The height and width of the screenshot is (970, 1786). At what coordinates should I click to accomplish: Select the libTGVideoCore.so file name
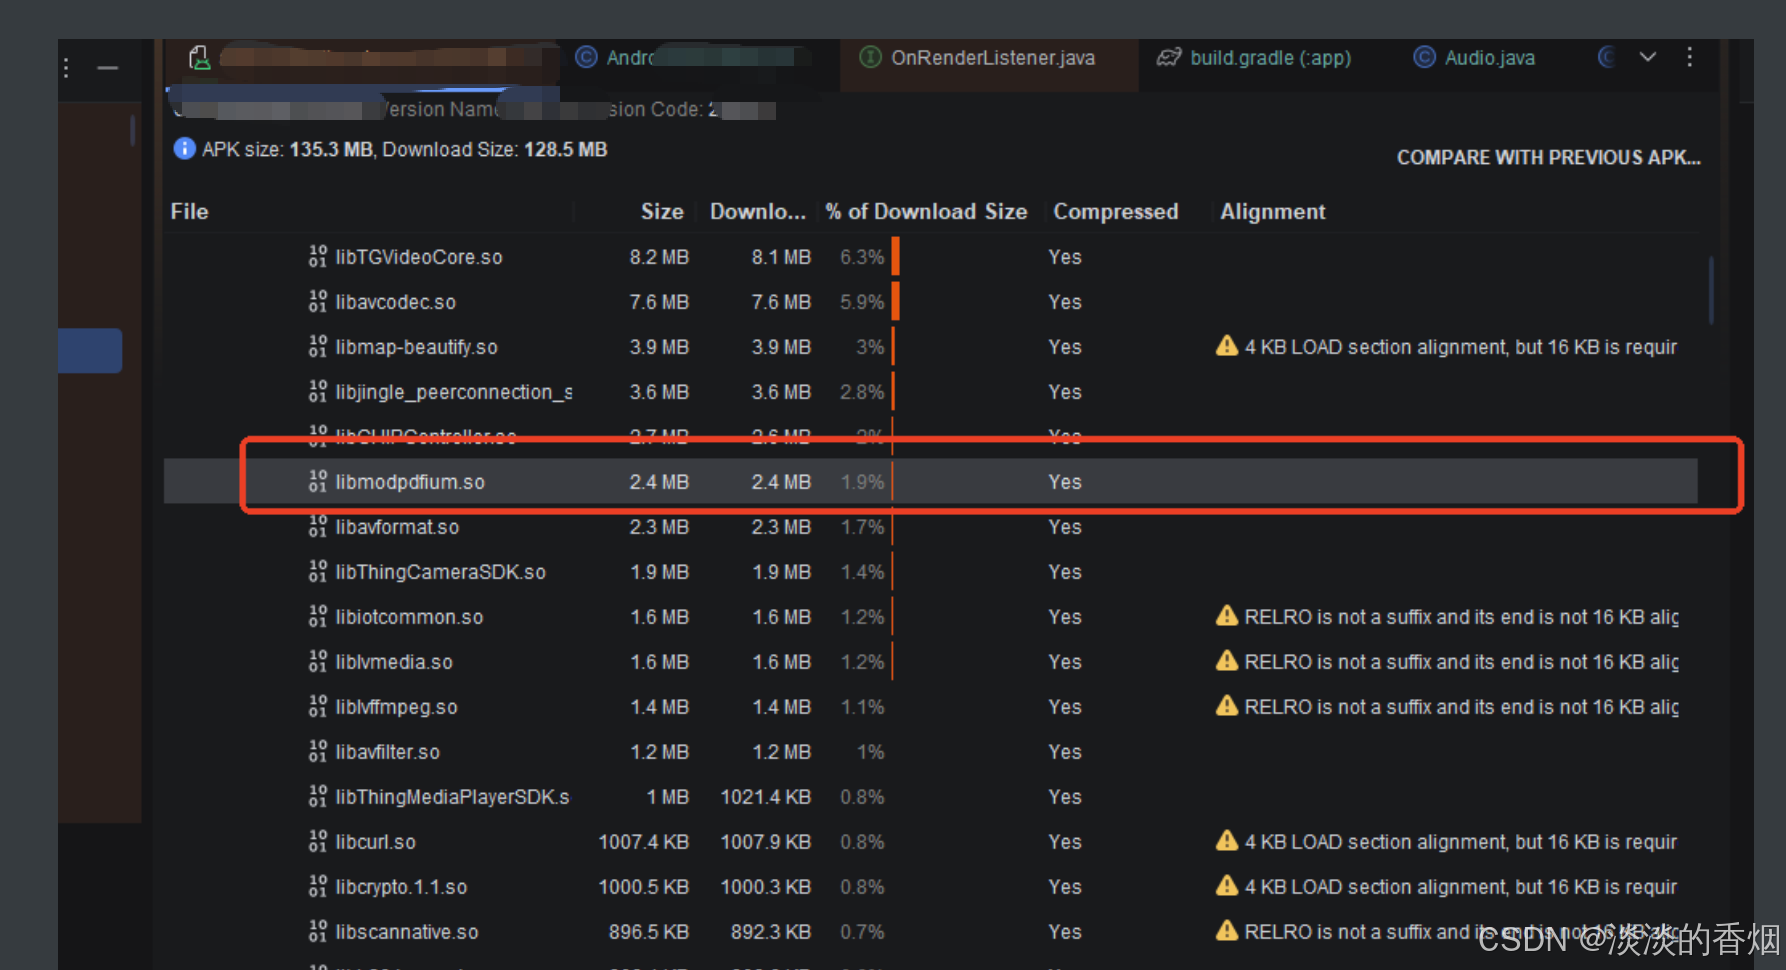pyautogui.click(x=419, y=257)
